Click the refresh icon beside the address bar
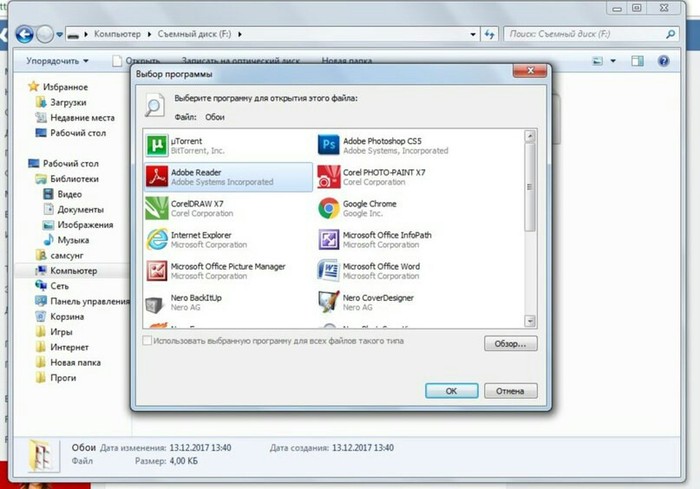The height and width of the screenshot is (489, 700). (x=490, y=34)
